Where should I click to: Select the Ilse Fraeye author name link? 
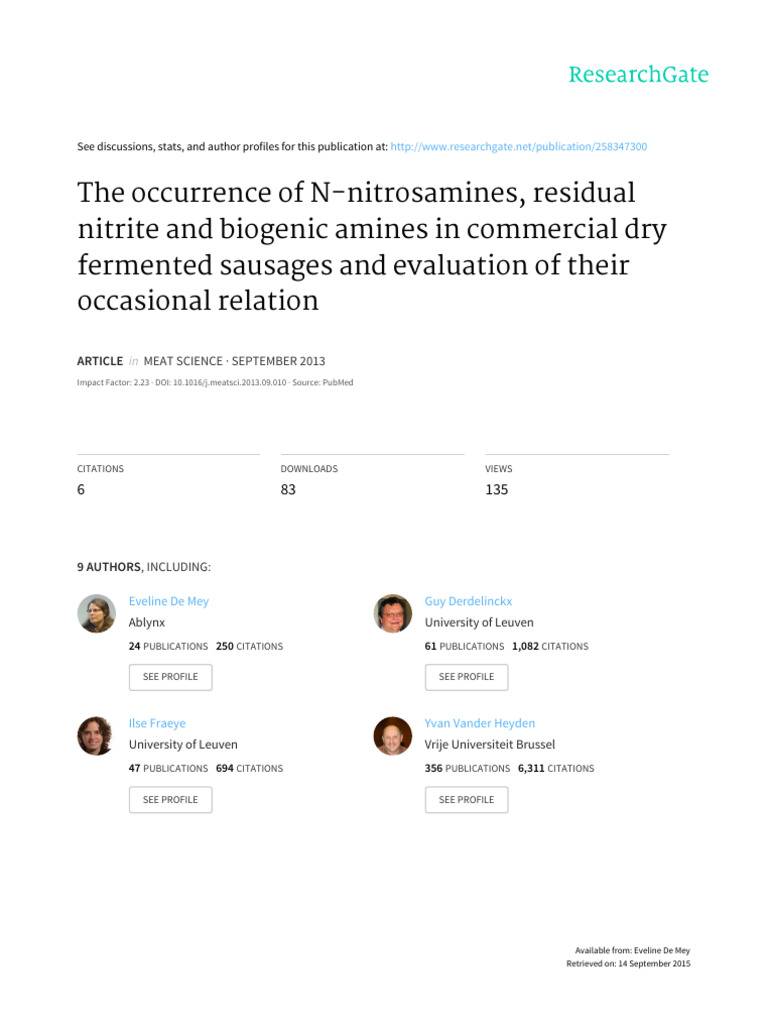[x=157, y=723]
